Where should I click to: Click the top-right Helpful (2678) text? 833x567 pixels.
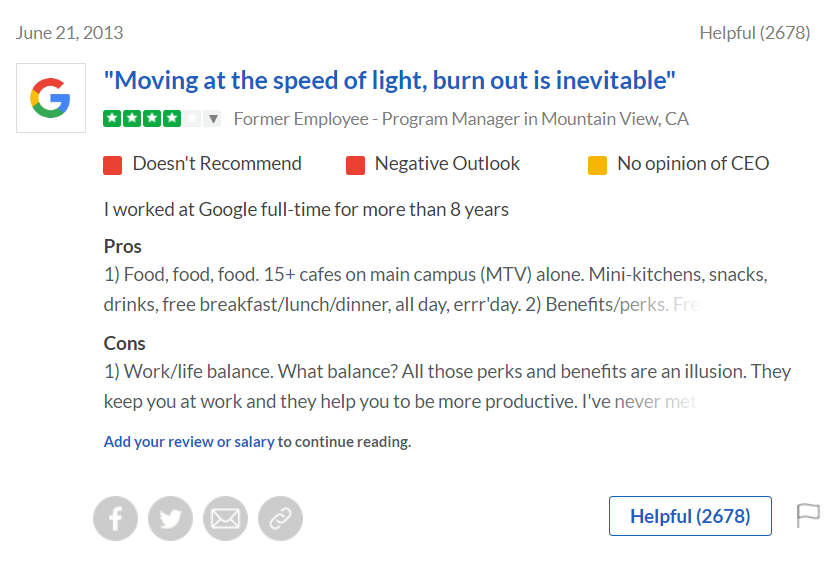(x=754, y=33)
